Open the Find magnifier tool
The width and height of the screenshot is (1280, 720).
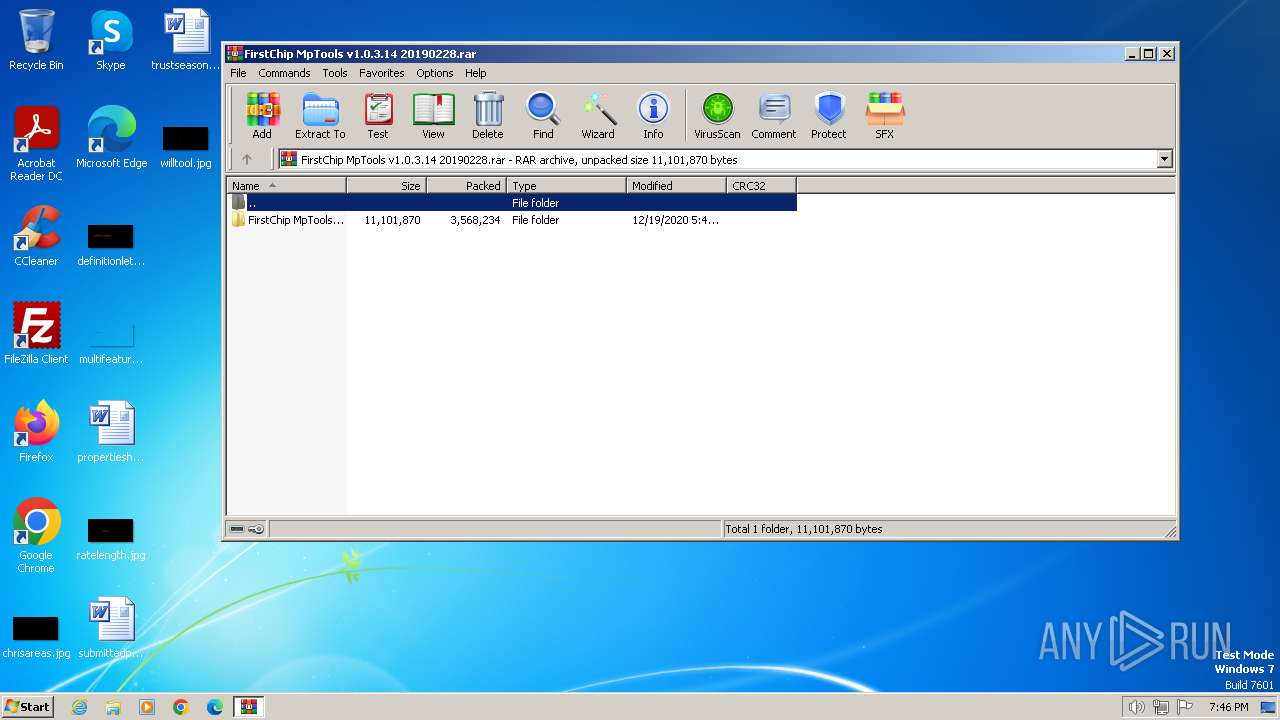click(x=543, y=115)
